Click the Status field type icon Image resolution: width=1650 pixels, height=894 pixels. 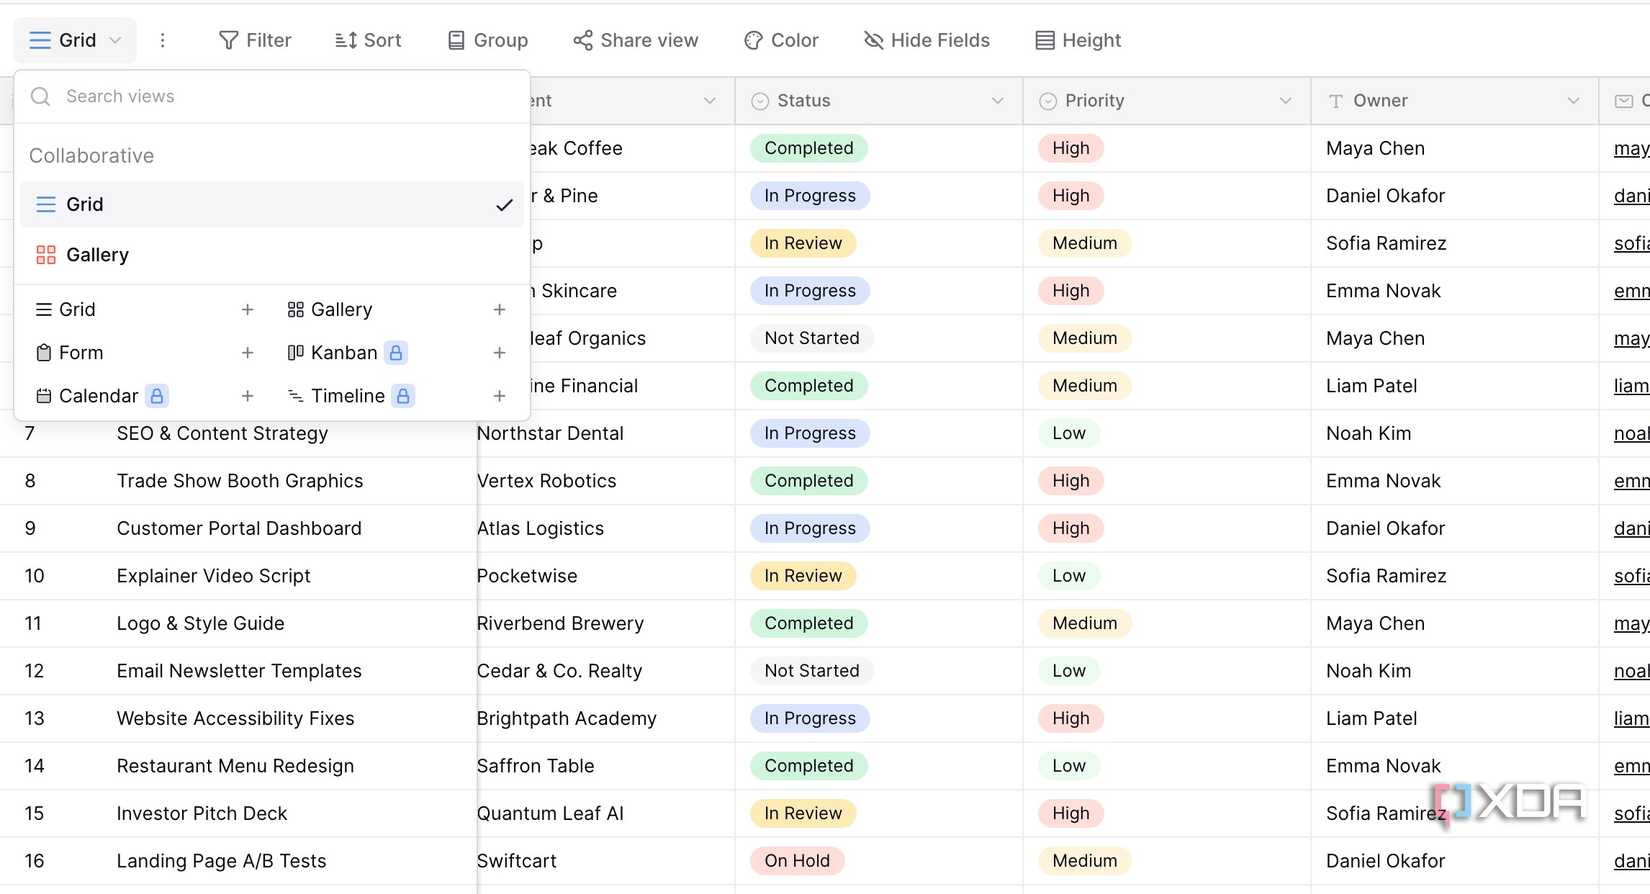(760, 101)
